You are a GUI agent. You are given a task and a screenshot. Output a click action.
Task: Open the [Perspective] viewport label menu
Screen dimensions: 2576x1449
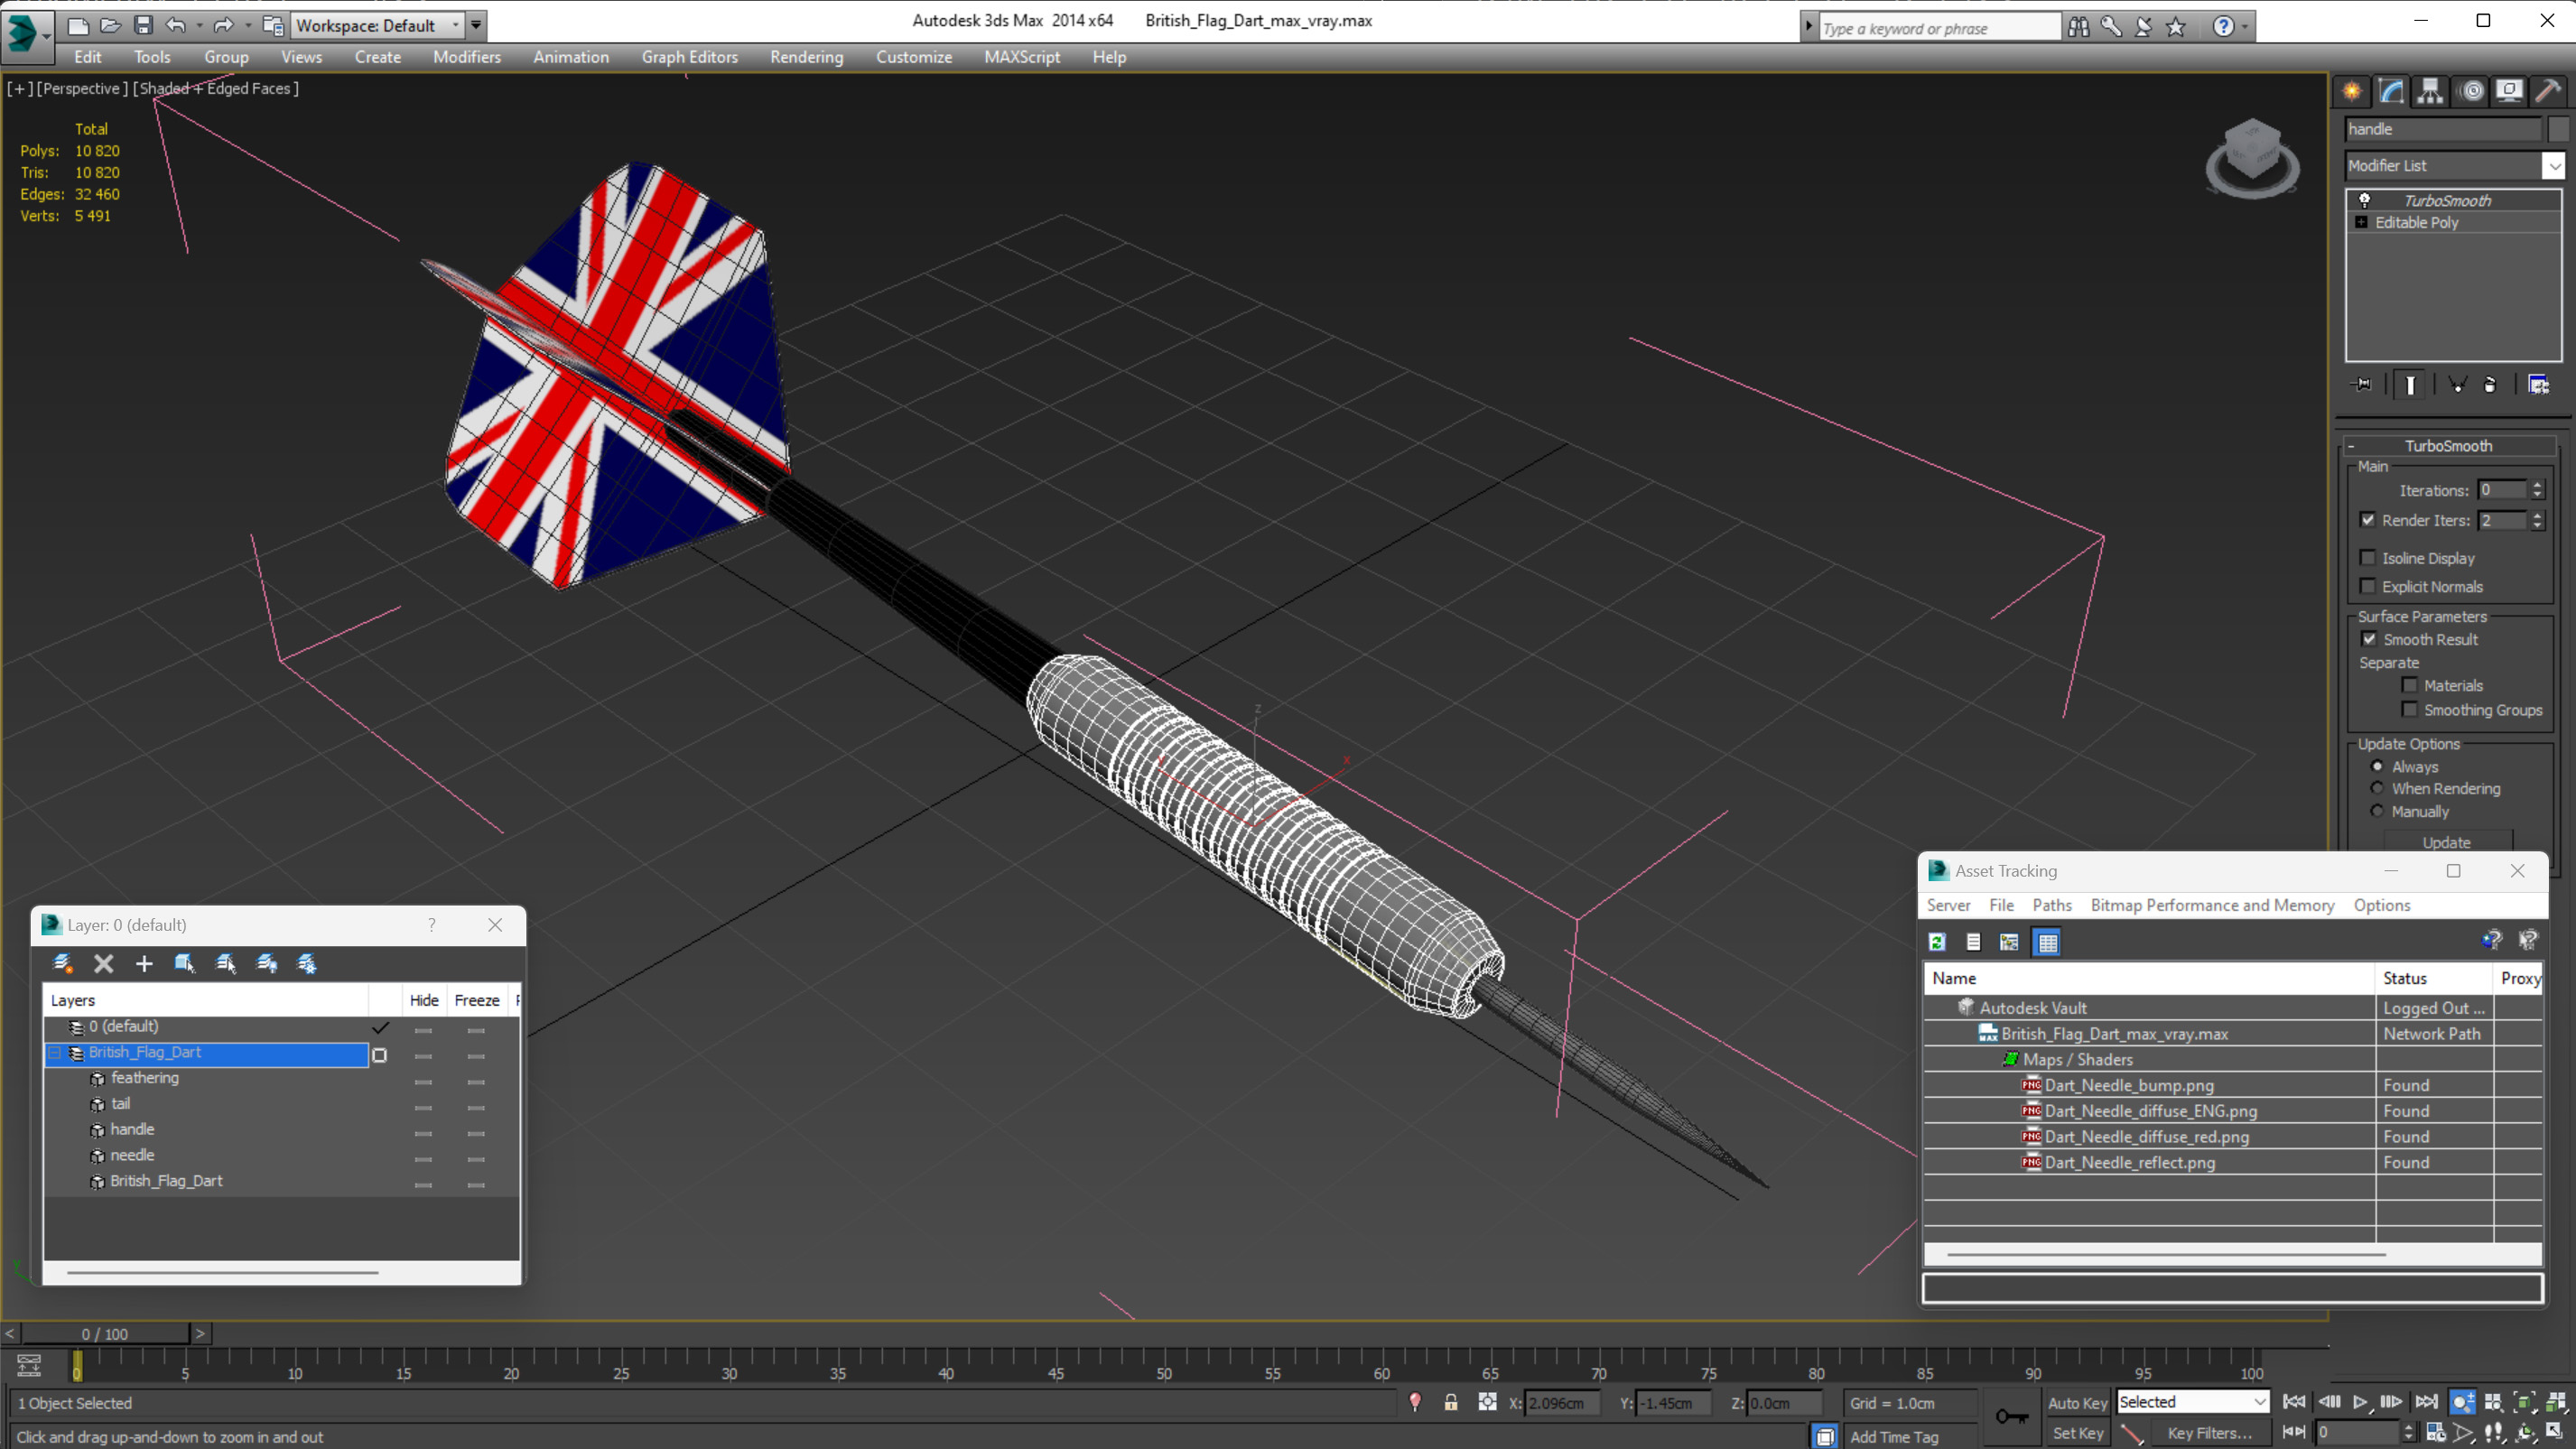point(82,88)
